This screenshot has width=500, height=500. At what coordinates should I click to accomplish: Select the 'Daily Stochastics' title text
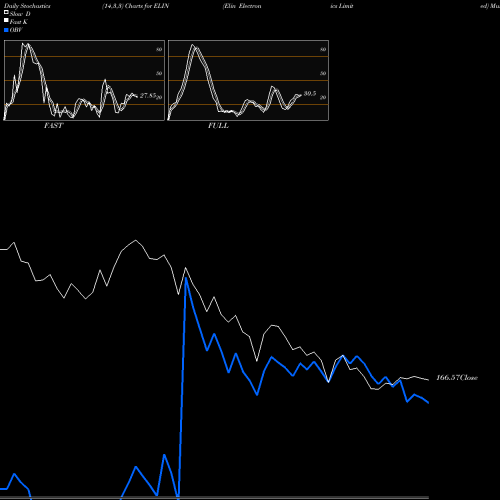pos(27,6)
